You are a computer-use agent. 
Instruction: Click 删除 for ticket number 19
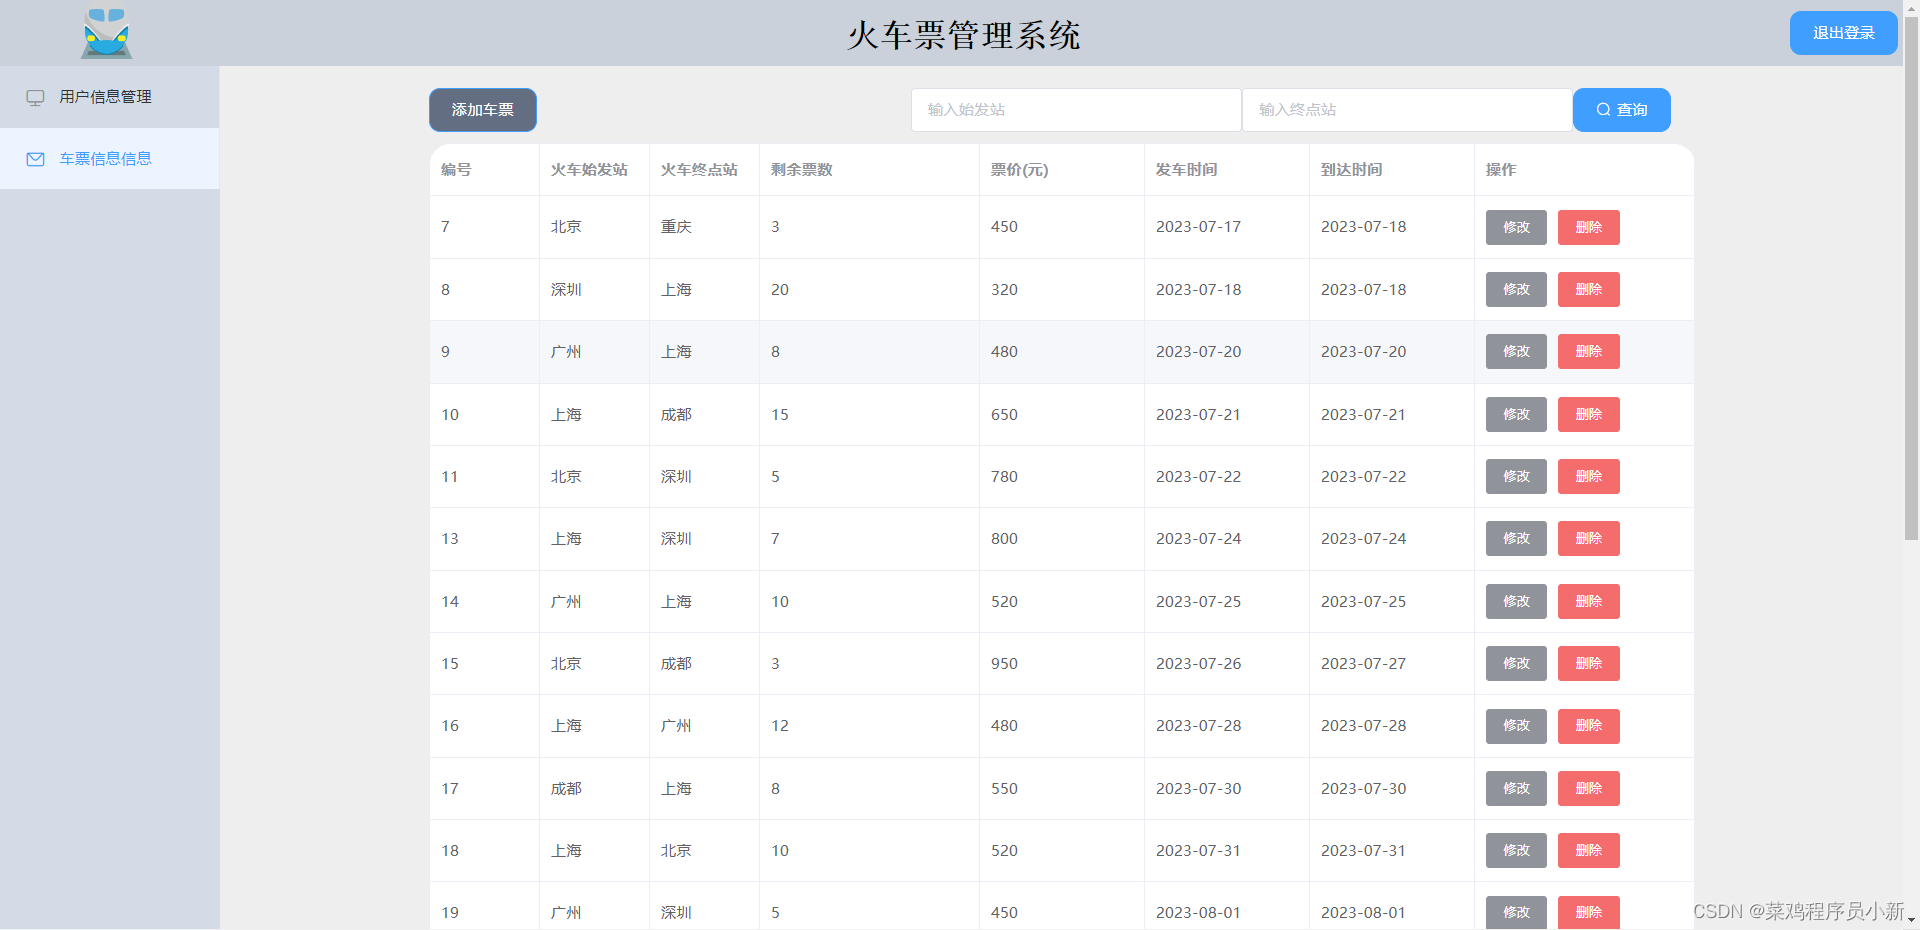[1589, 913]
